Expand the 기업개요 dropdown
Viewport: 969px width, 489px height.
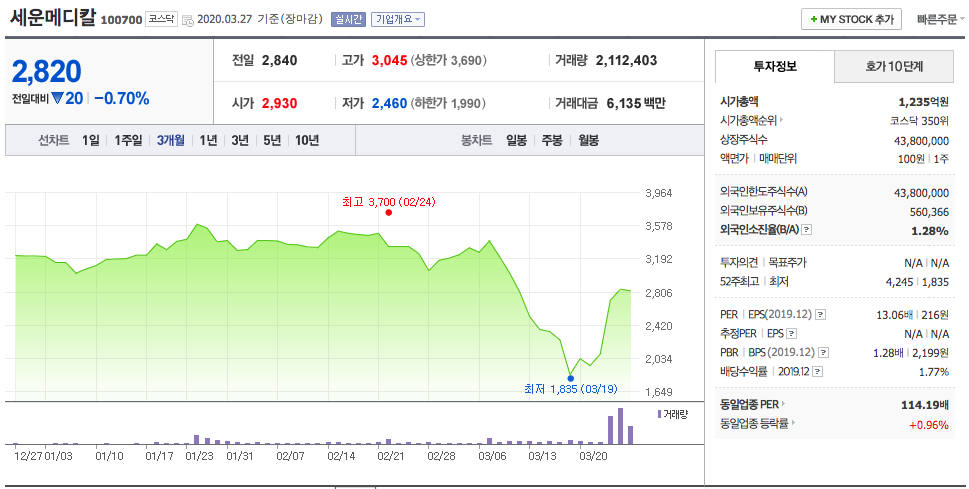(398, 19)
